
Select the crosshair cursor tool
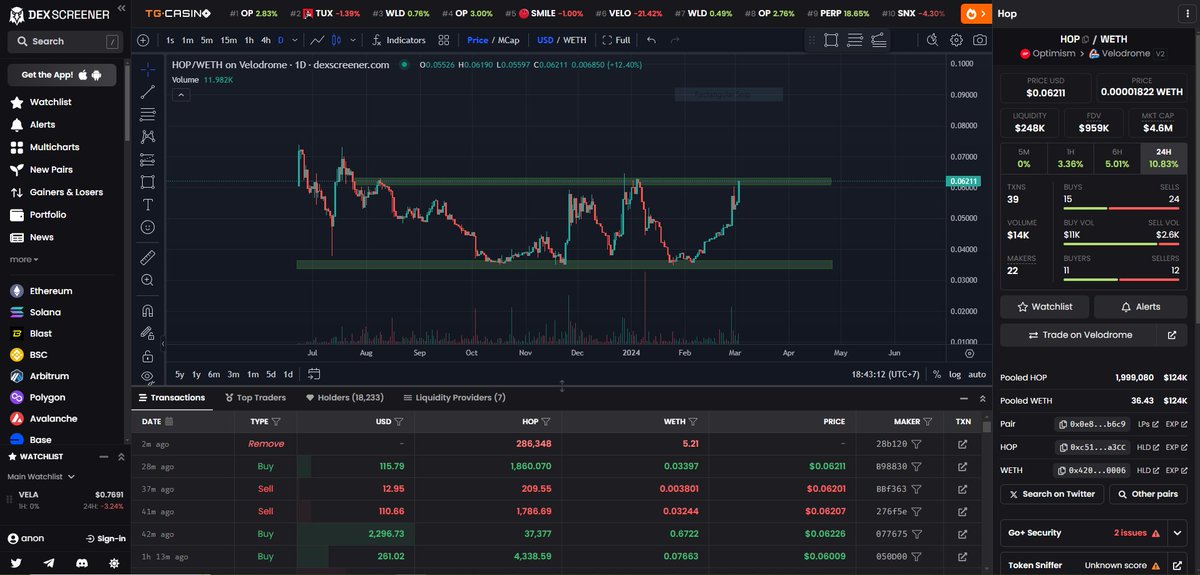tap(148, 69)
